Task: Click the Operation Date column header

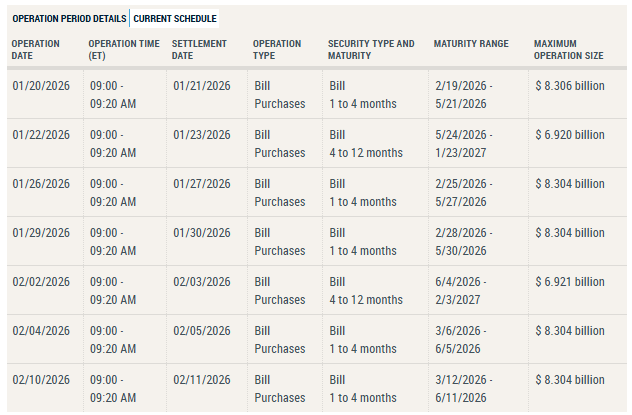Action: coord(36,50)
